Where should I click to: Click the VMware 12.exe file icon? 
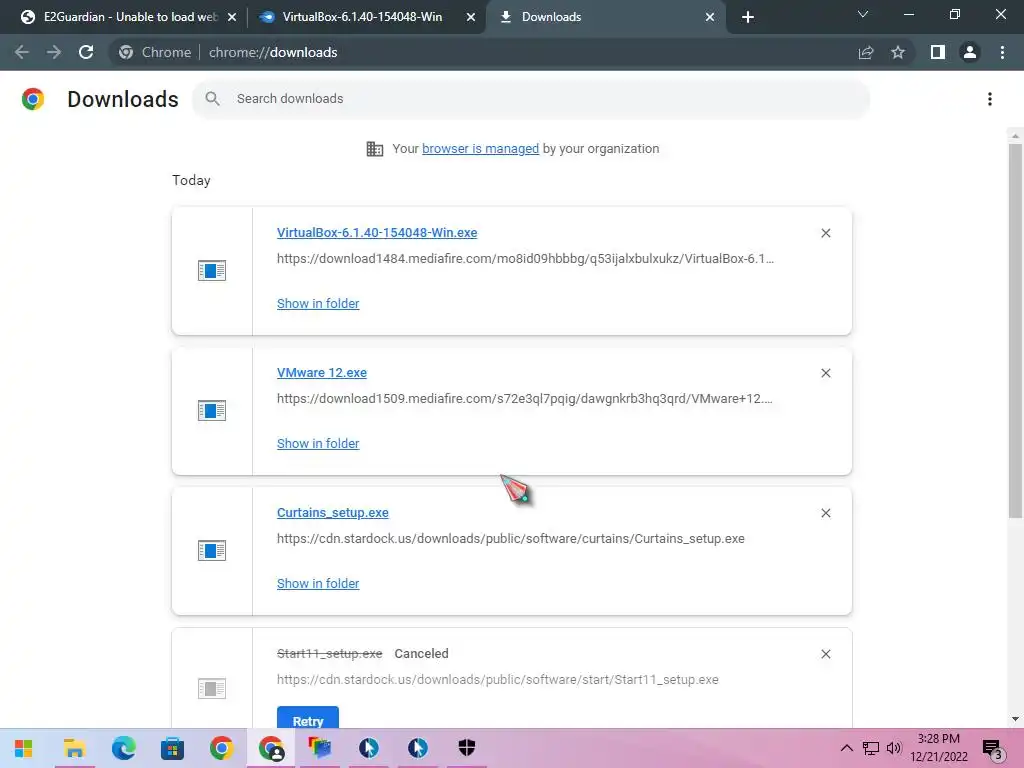pyautogui.click(x=212, y=411)
